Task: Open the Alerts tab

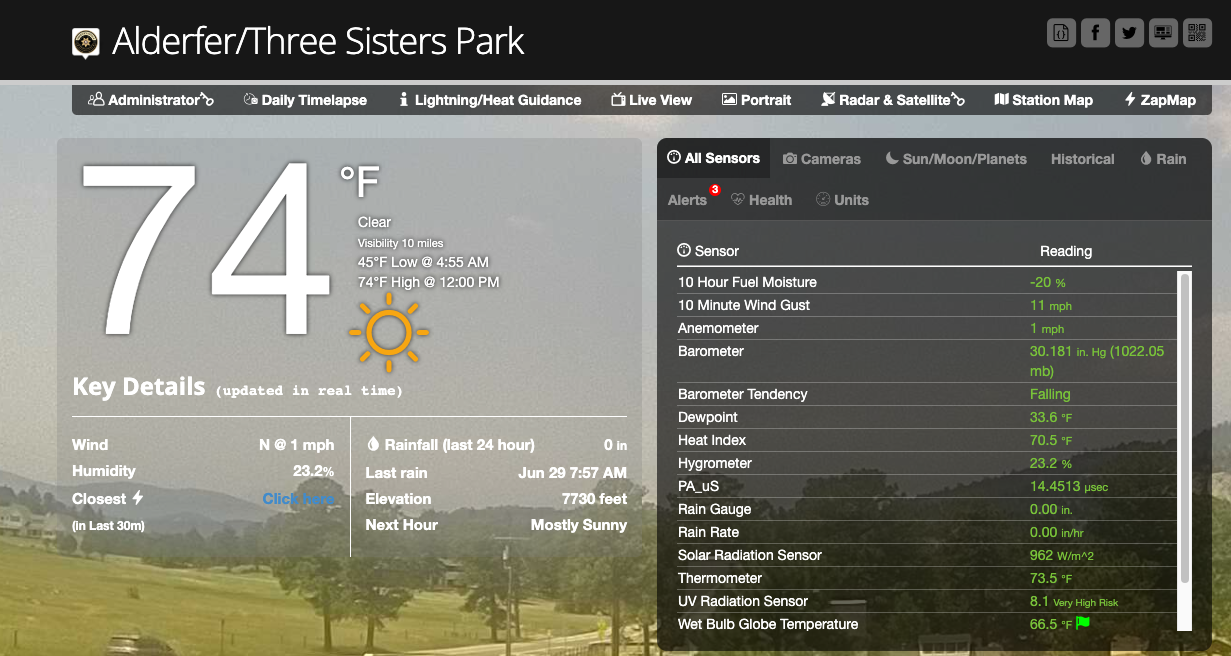Action: [x=687, y=200]
